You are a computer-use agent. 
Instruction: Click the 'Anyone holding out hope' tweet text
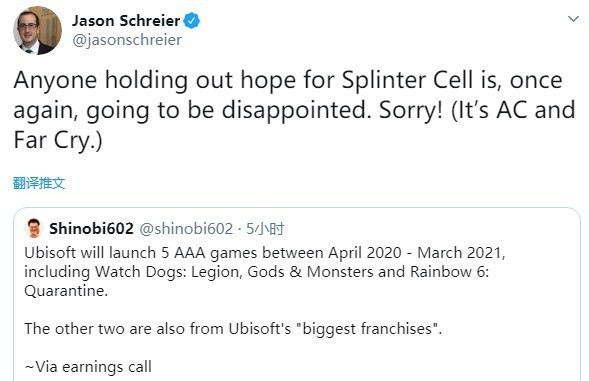pos(294,110)
